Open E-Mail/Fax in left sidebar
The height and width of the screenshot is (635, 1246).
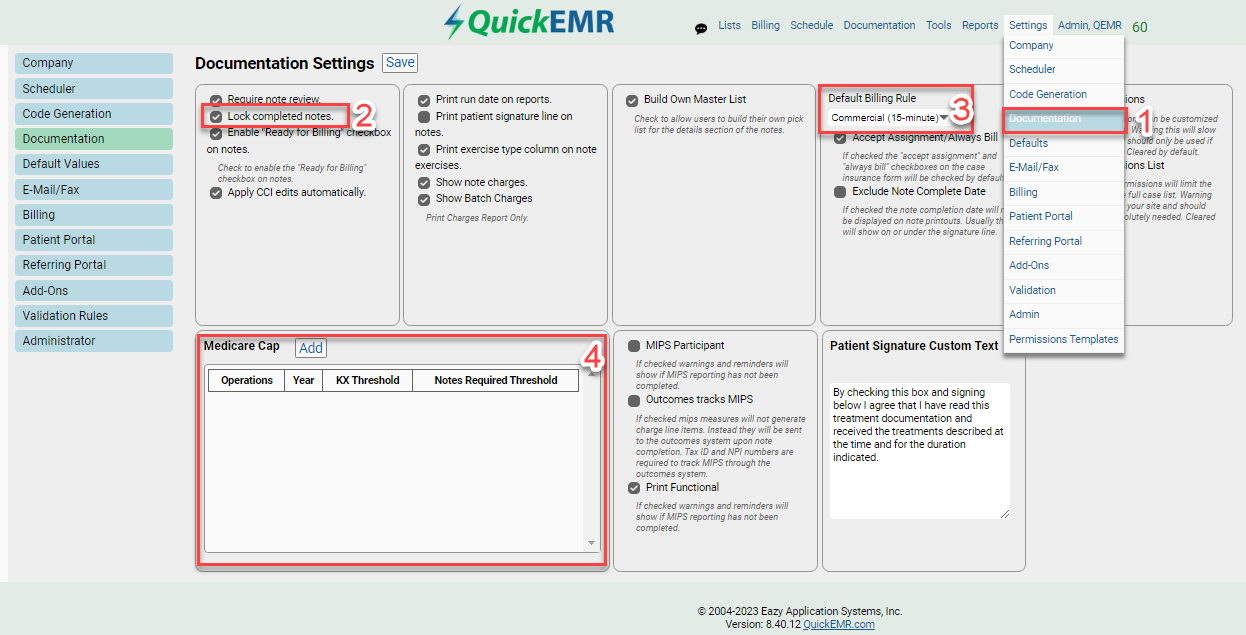point(94,189)
